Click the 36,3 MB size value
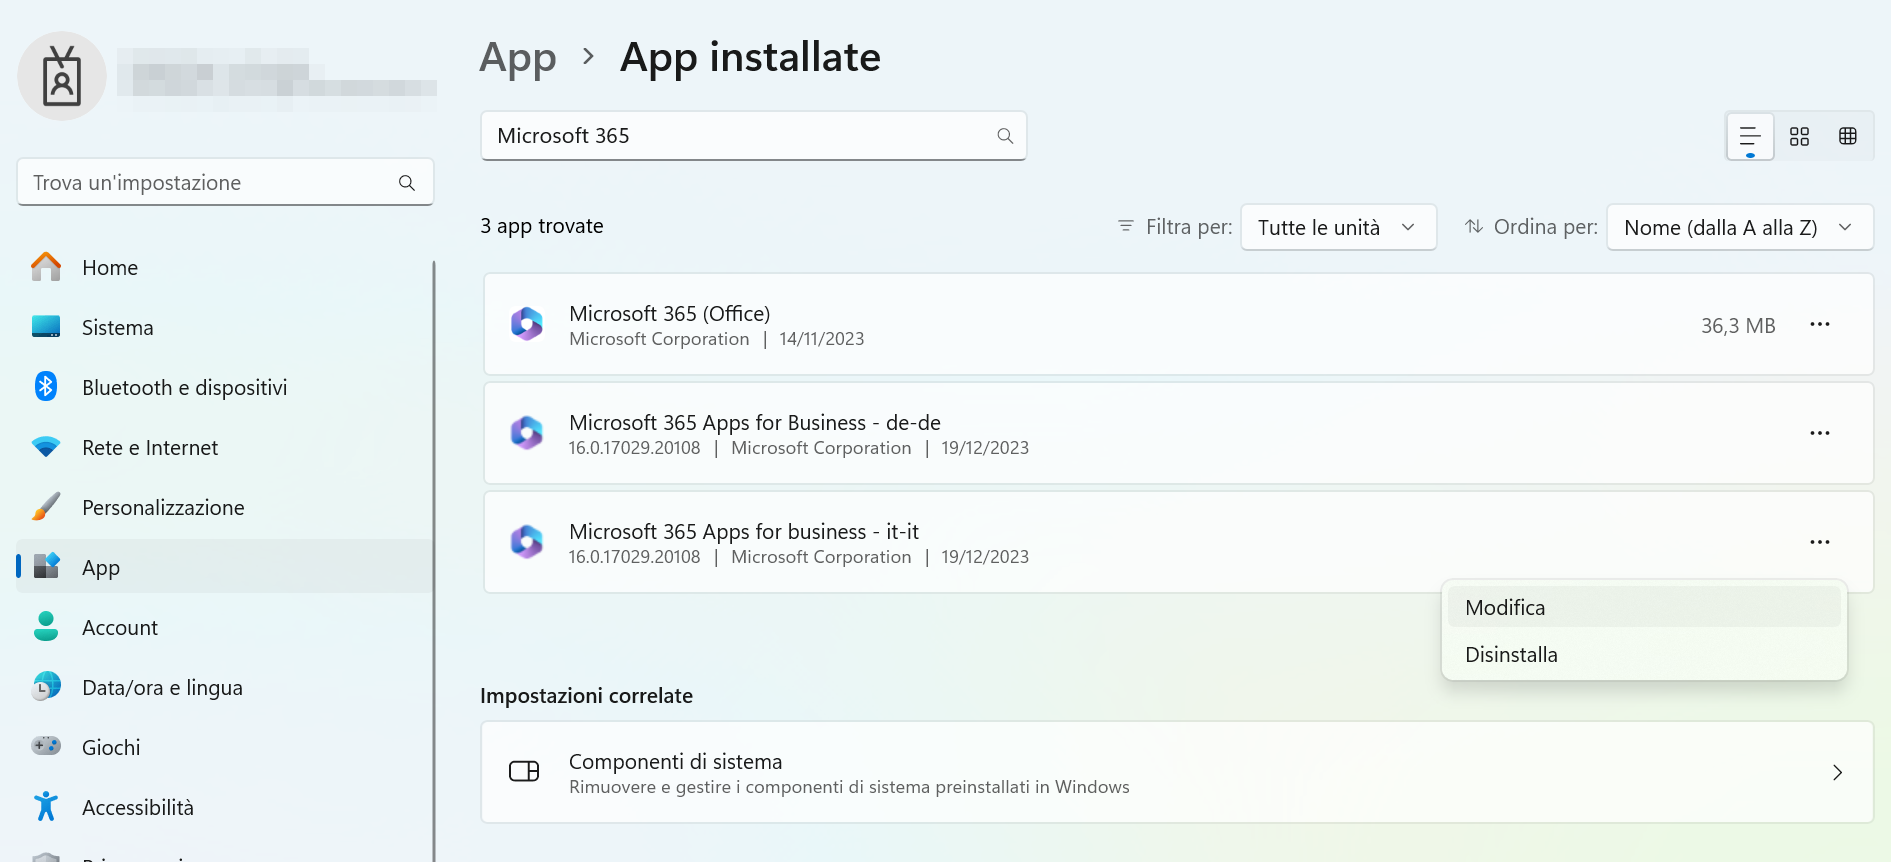 [1738, 325]
